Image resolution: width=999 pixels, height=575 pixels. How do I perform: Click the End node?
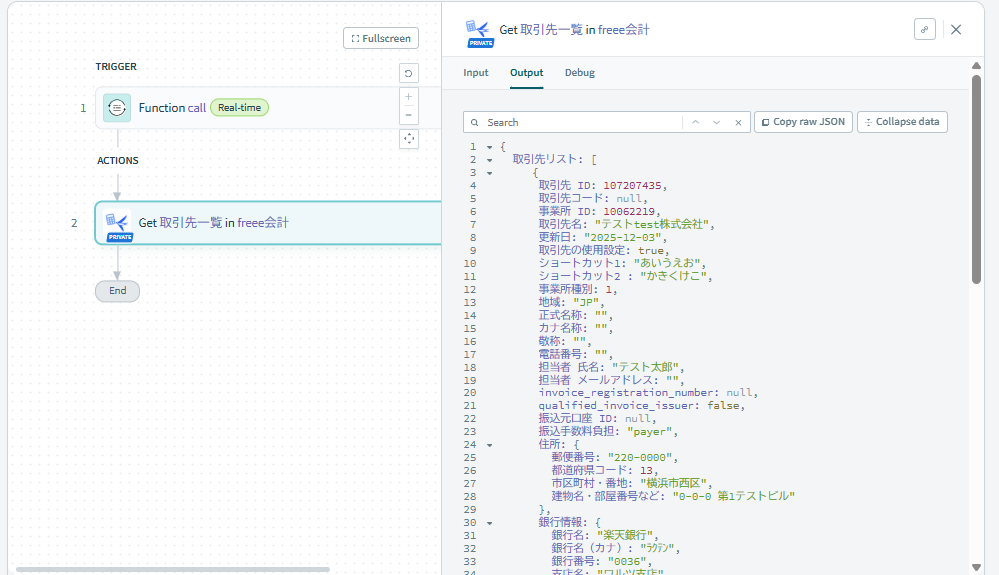coord(117,291)
